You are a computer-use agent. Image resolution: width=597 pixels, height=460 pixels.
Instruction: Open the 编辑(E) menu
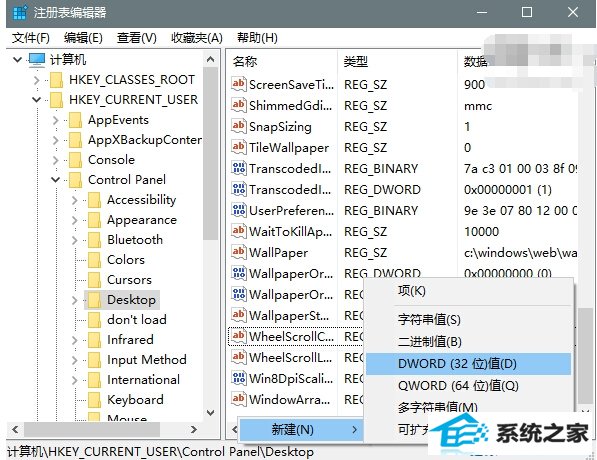pos(83,38)
